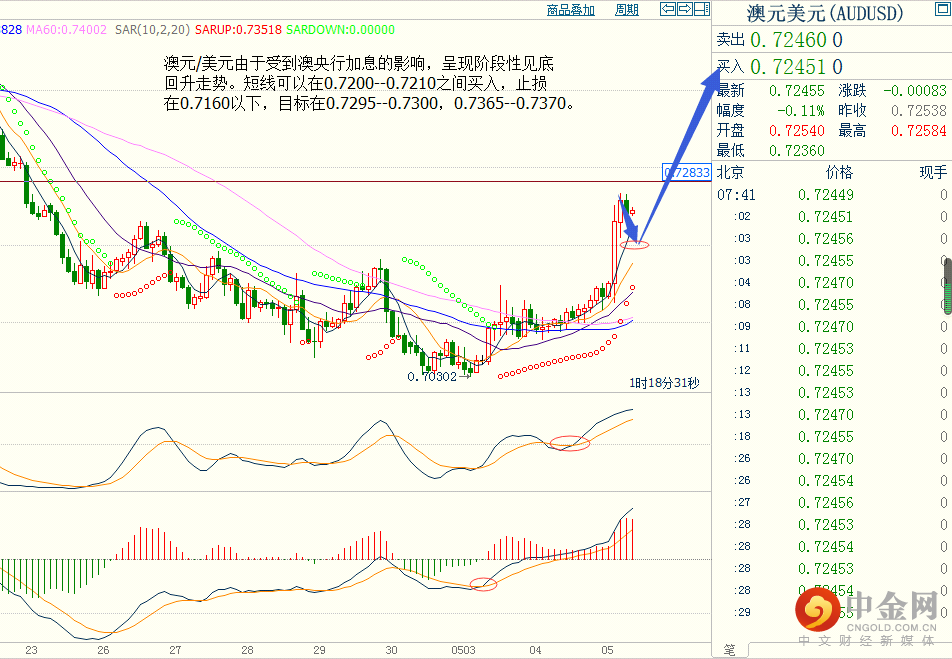Click the 29 date axis label
952x659 pixels.
tap(319, 650)
